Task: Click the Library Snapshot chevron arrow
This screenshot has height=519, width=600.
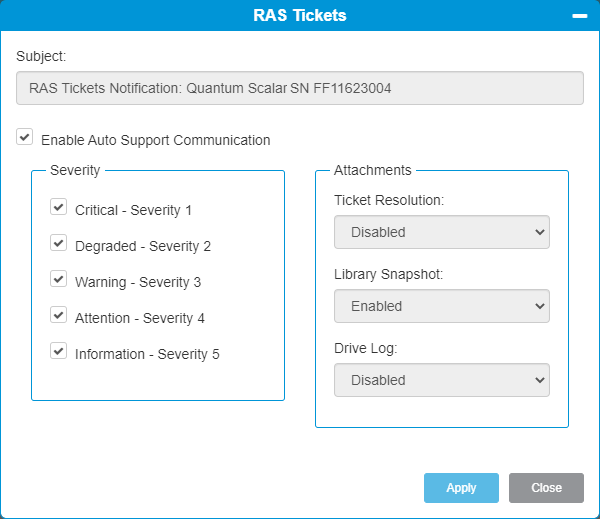Action: (540, 306)
